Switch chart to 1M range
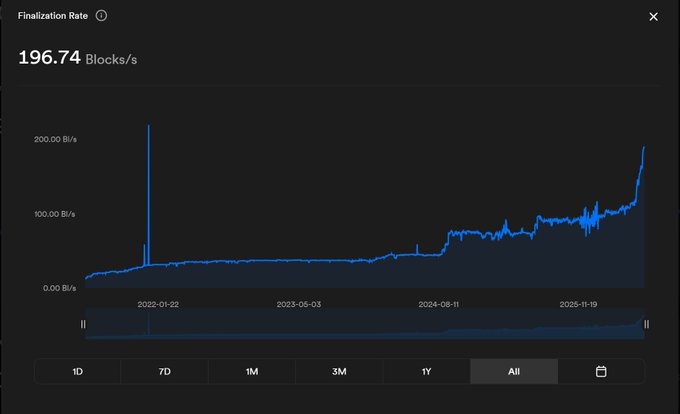Image resolution: width=680 pixels, height=414 pixels. point(252,372)
